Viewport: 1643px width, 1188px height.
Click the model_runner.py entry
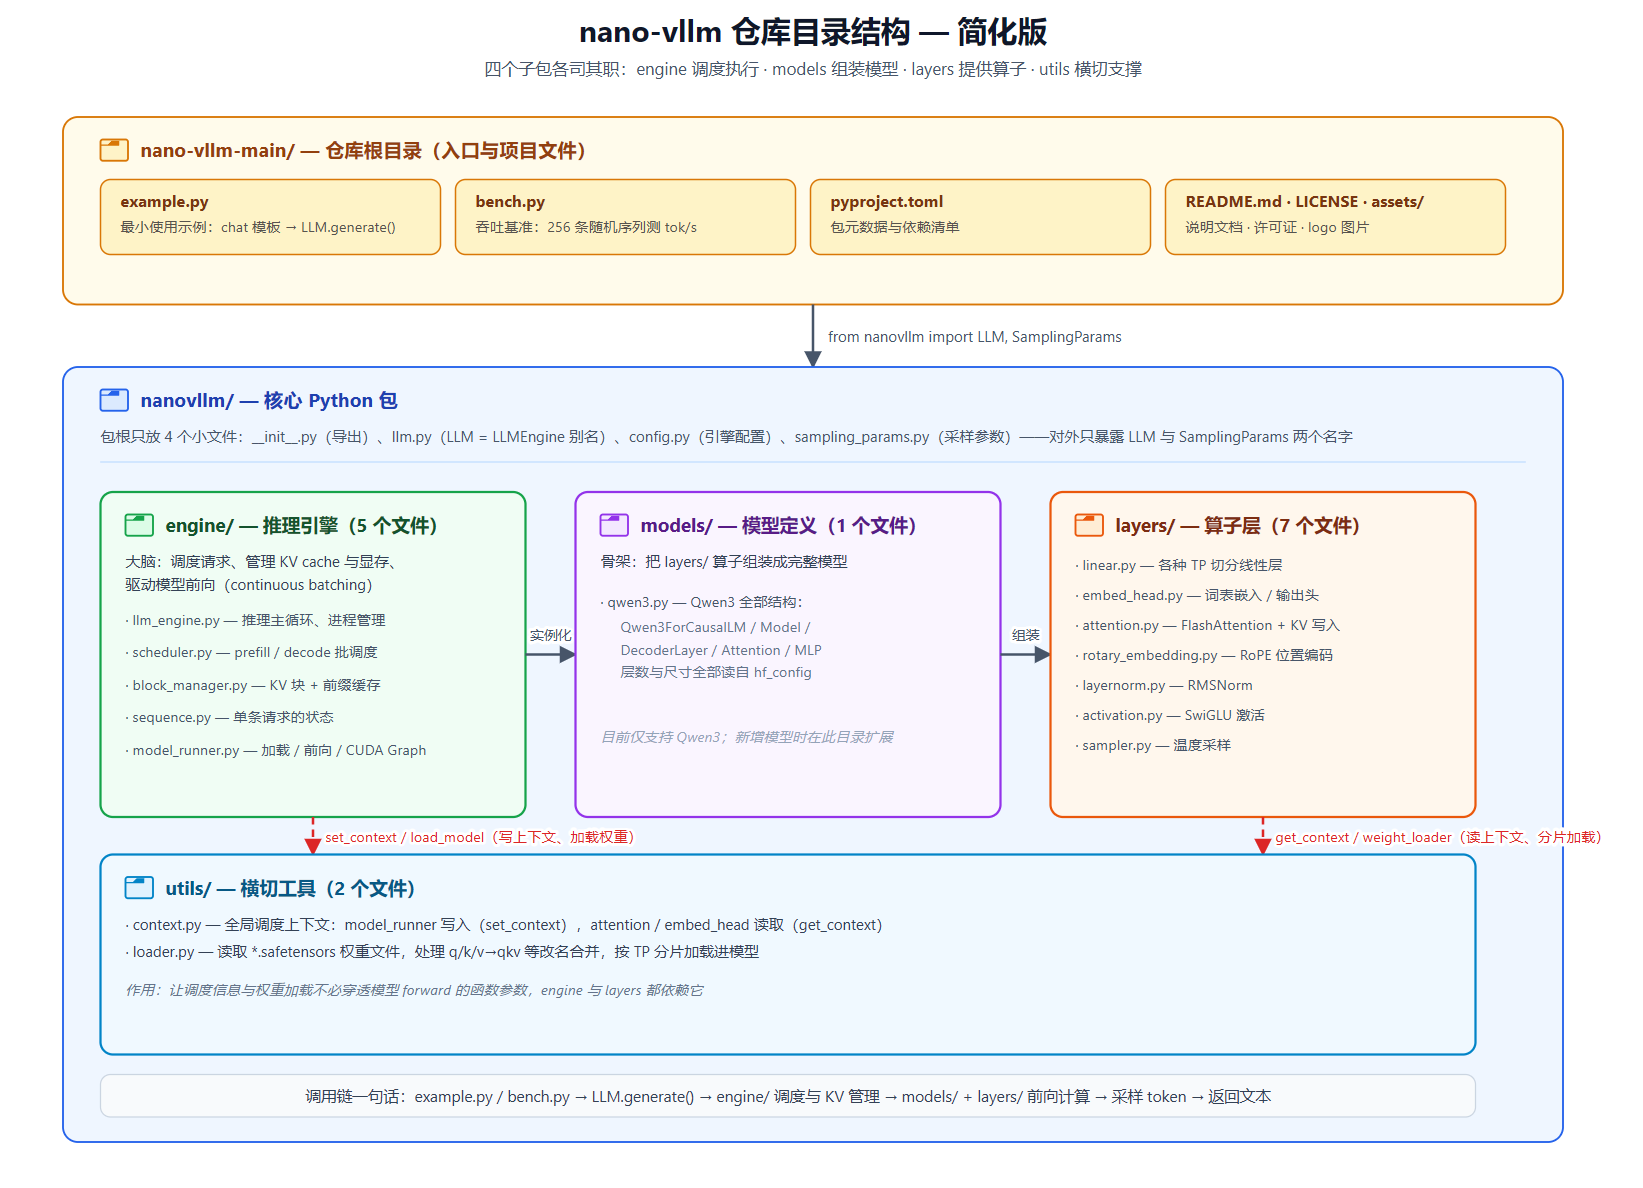pyautogui.click(x=276, y=750)
